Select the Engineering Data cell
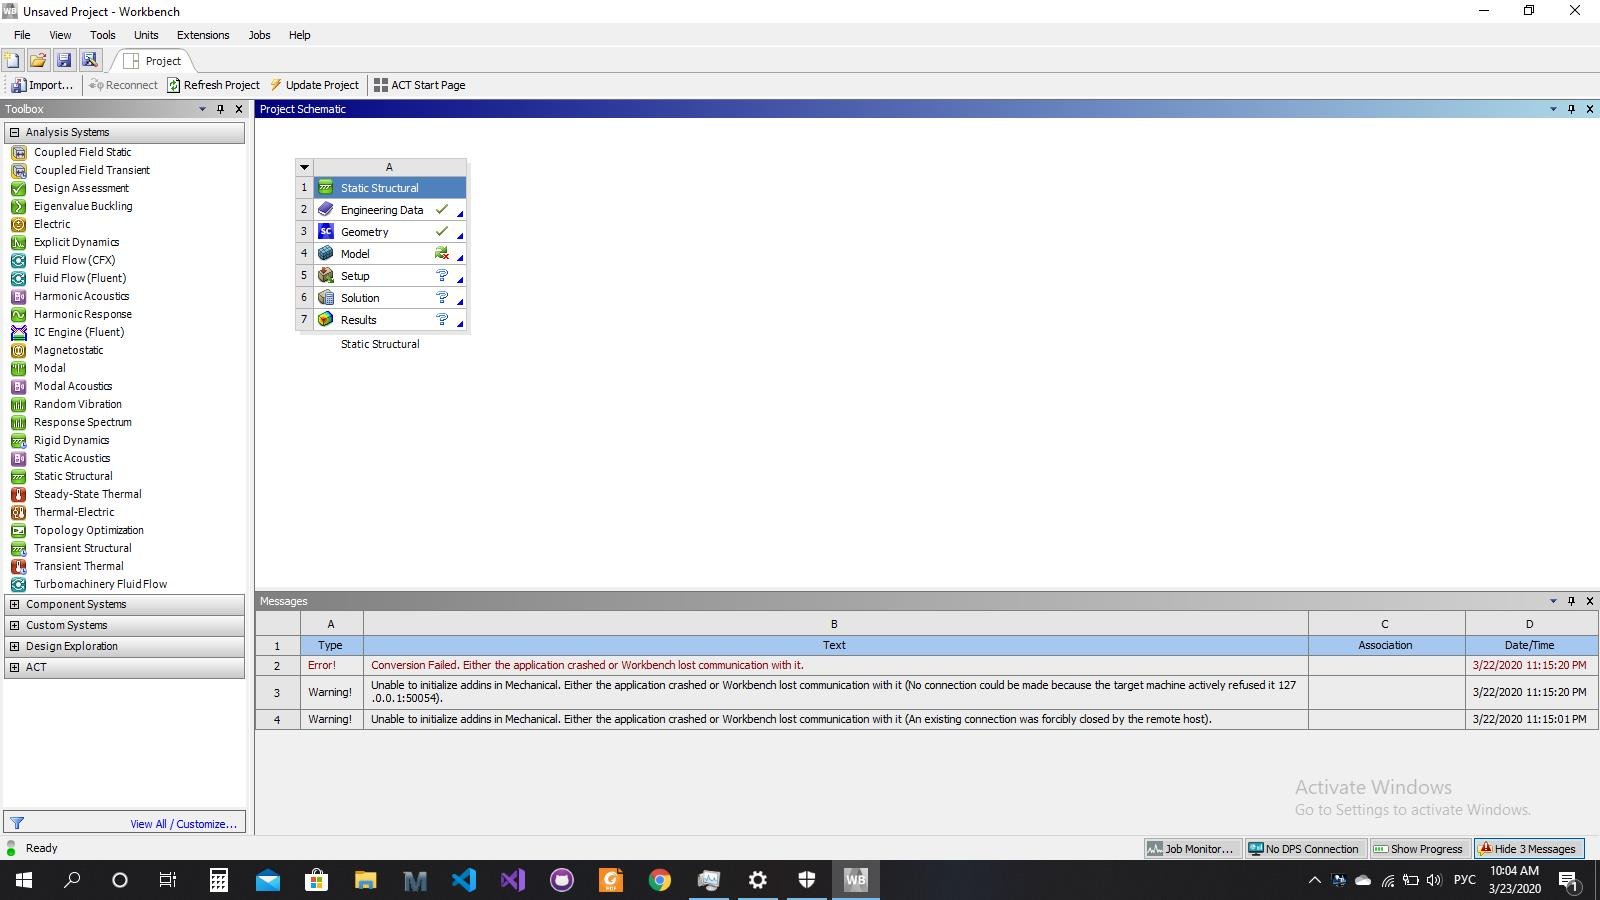The height and width of the screenshot is (900, 1600). pyautogui.click(x=390, y=210)
